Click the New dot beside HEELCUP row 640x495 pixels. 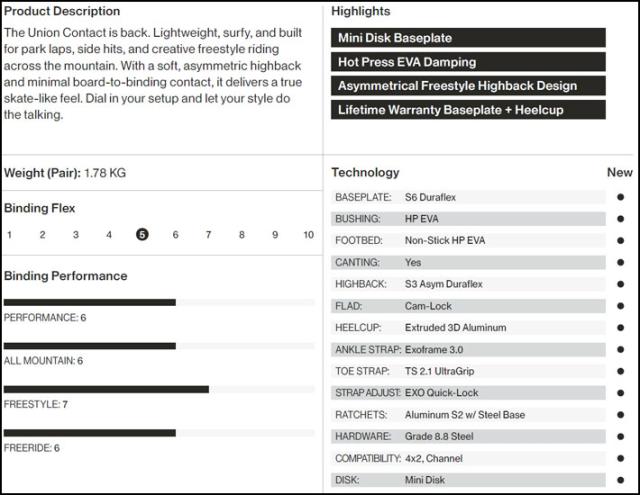click(x=620, y=328)
